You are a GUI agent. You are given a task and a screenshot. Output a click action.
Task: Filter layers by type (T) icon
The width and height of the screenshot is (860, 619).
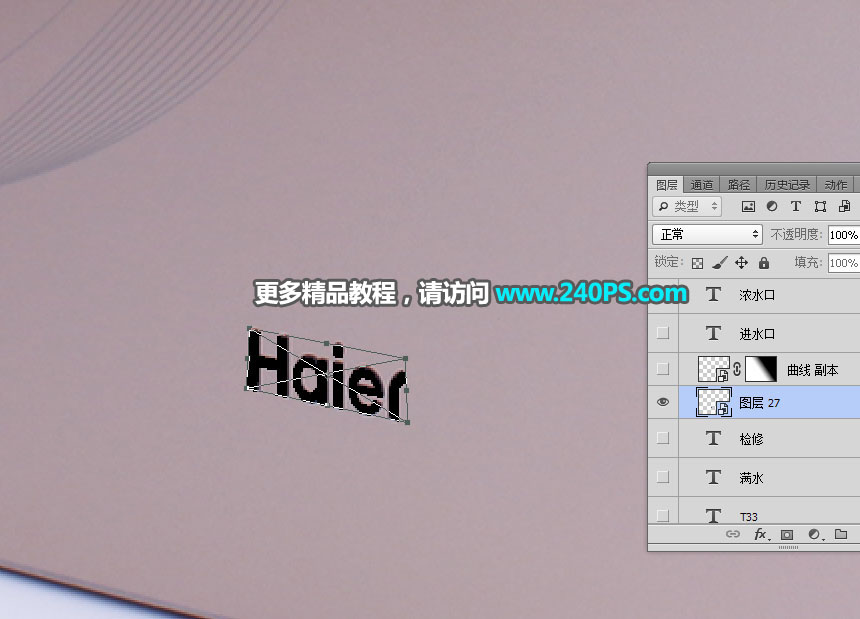coord(795,206)
